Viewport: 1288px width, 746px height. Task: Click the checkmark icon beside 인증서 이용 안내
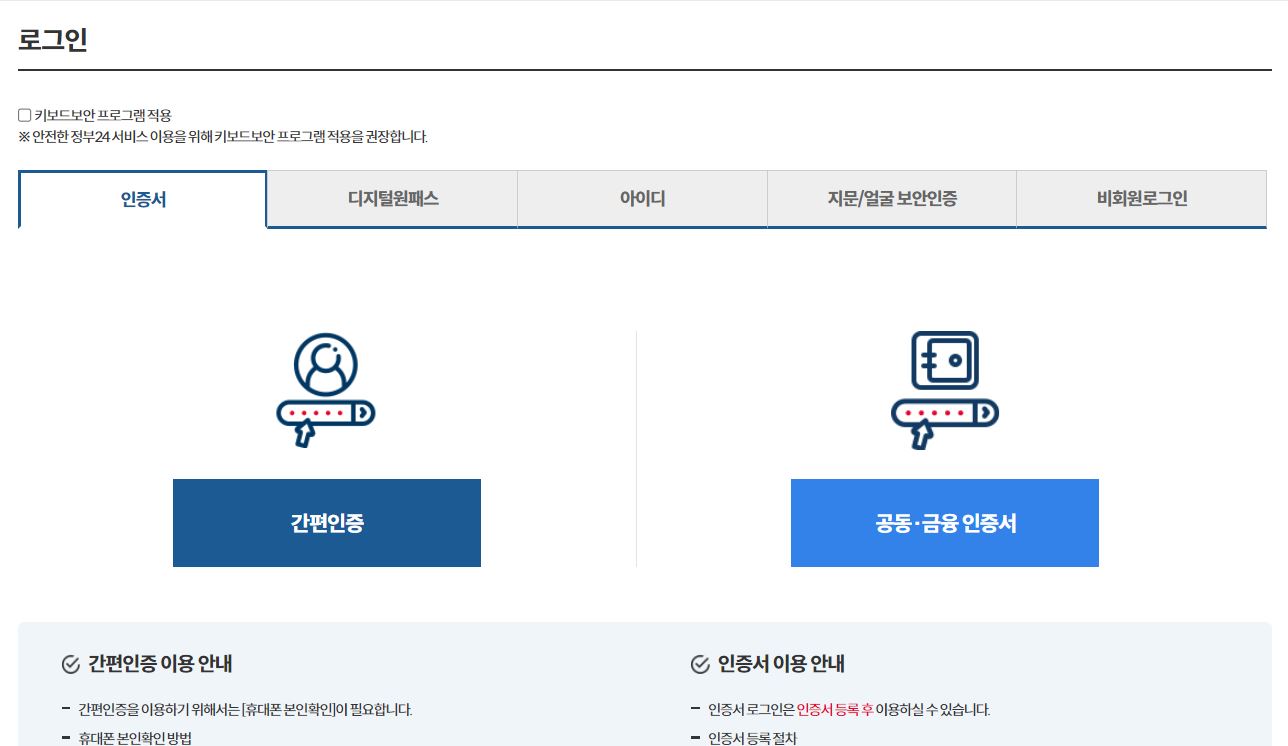tap(698, 663)
